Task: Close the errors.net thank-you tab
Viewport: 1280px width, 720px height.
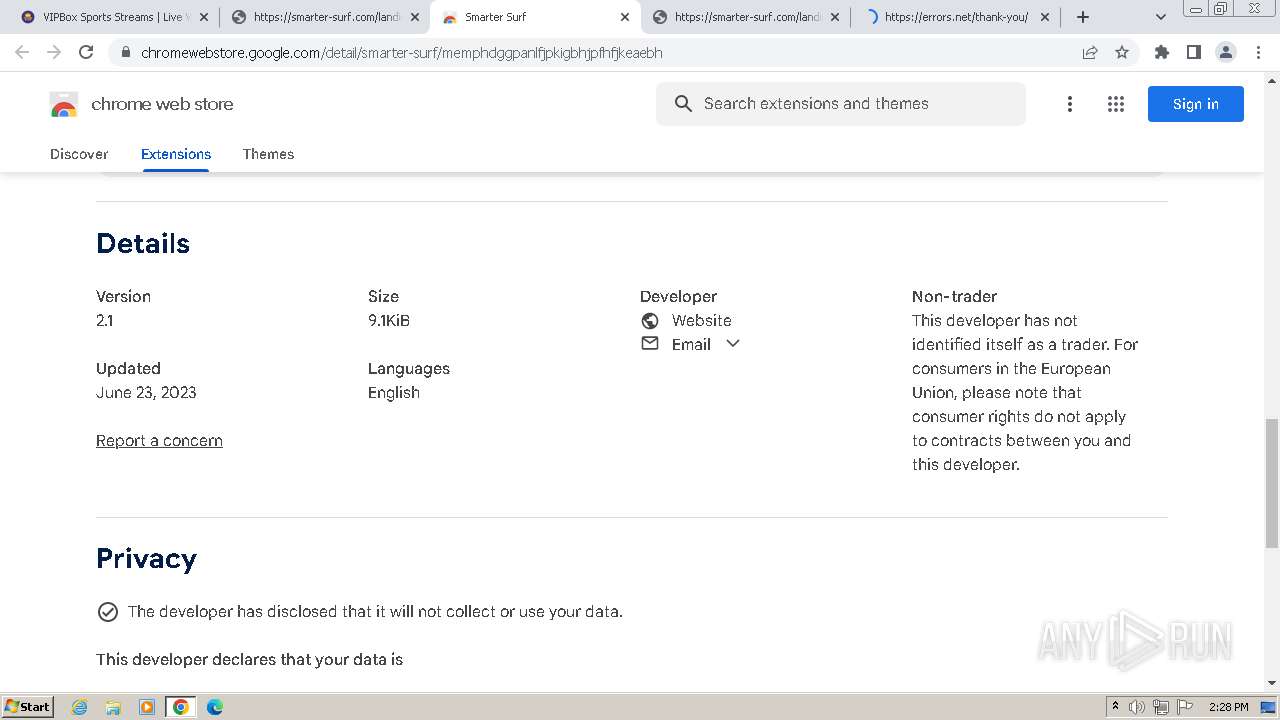Action: (1045, 17)
